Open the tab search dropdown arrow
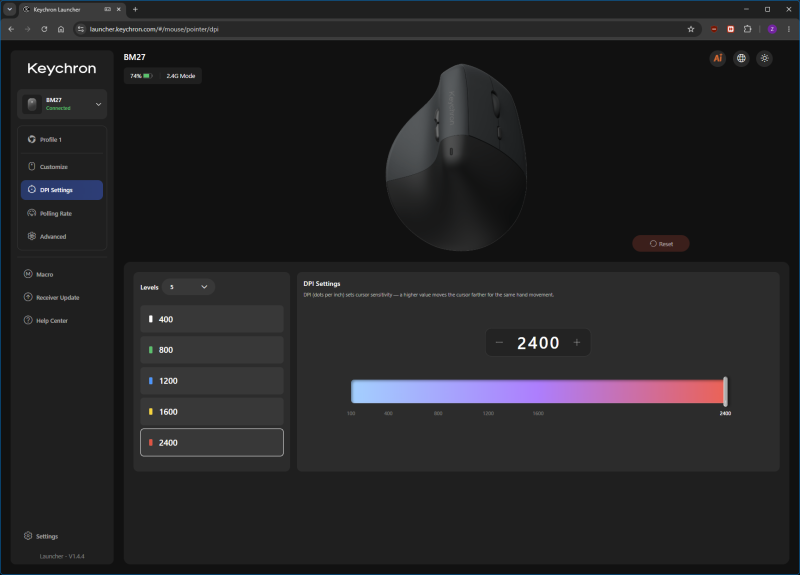 point(9,9)
